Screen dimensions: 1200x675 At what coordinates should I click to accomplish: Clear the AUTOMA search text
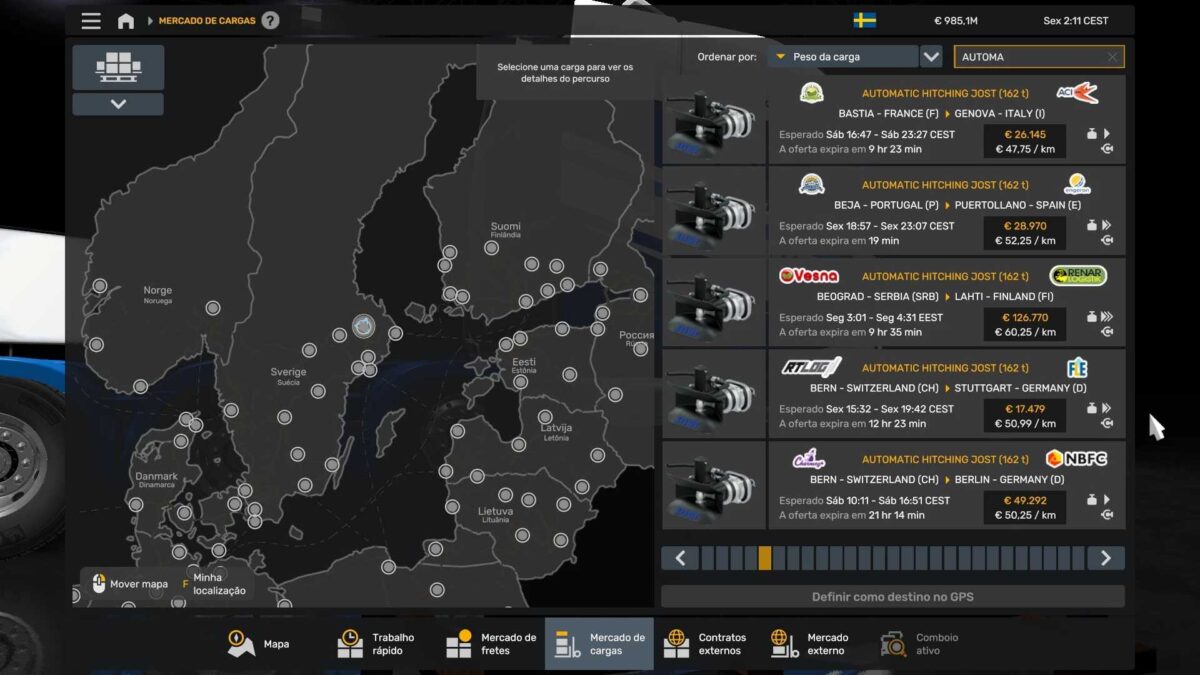(x=1112, y=57)
